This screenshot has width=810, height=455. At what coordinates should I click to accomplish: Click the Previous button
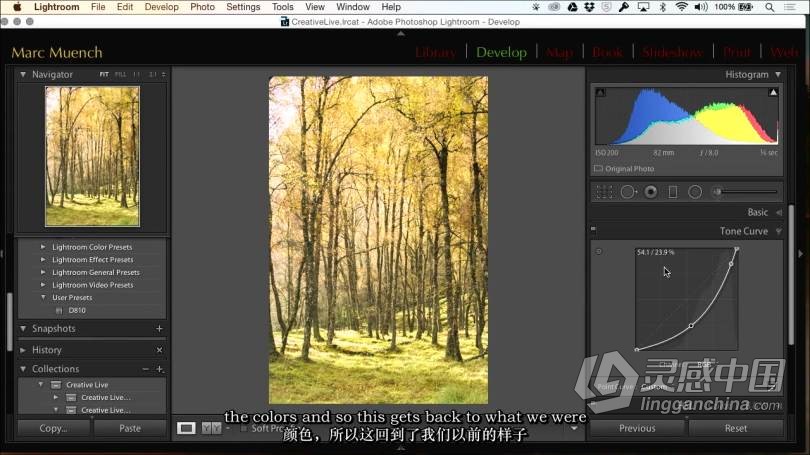pyautogui.click(x=637, y=428)
